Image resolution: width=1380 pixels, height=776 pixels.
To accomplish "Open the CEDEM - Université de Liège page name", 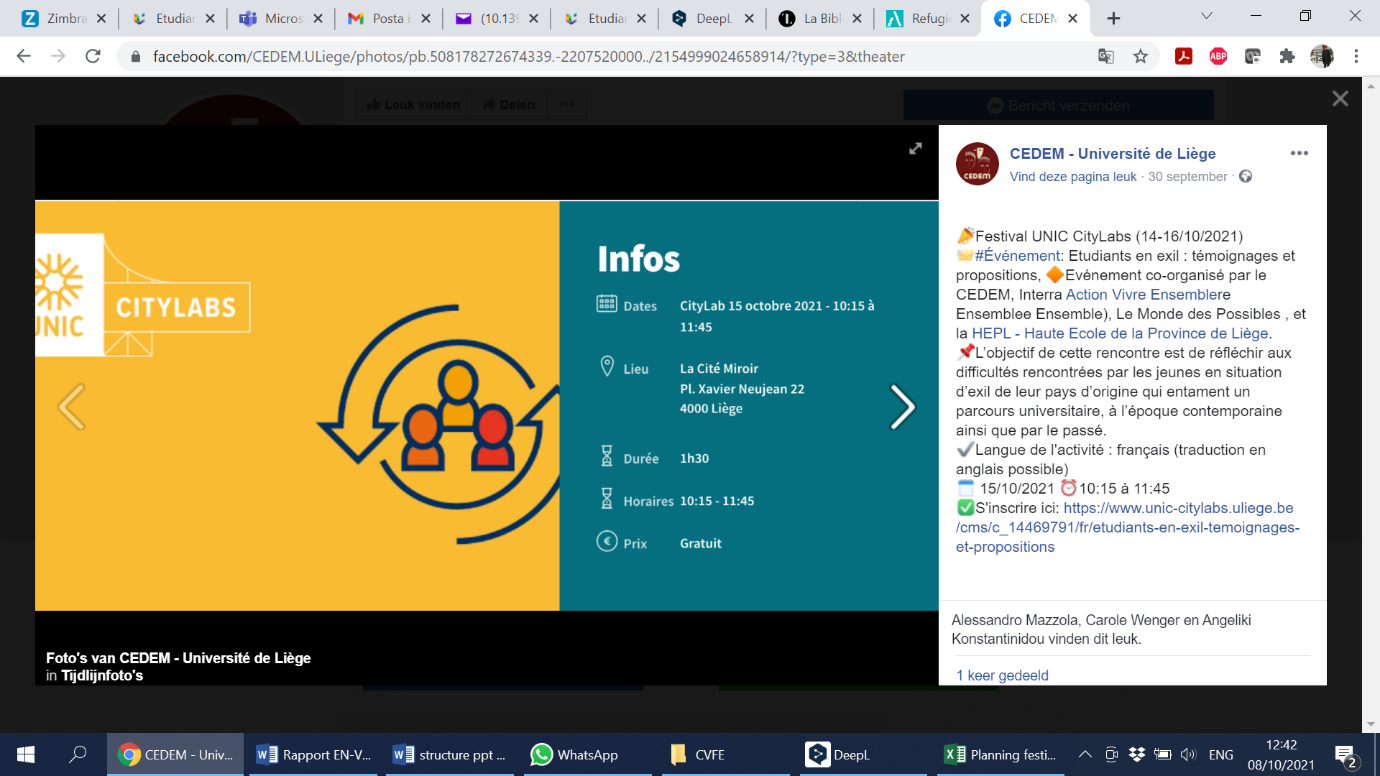I will [1113, 153].
